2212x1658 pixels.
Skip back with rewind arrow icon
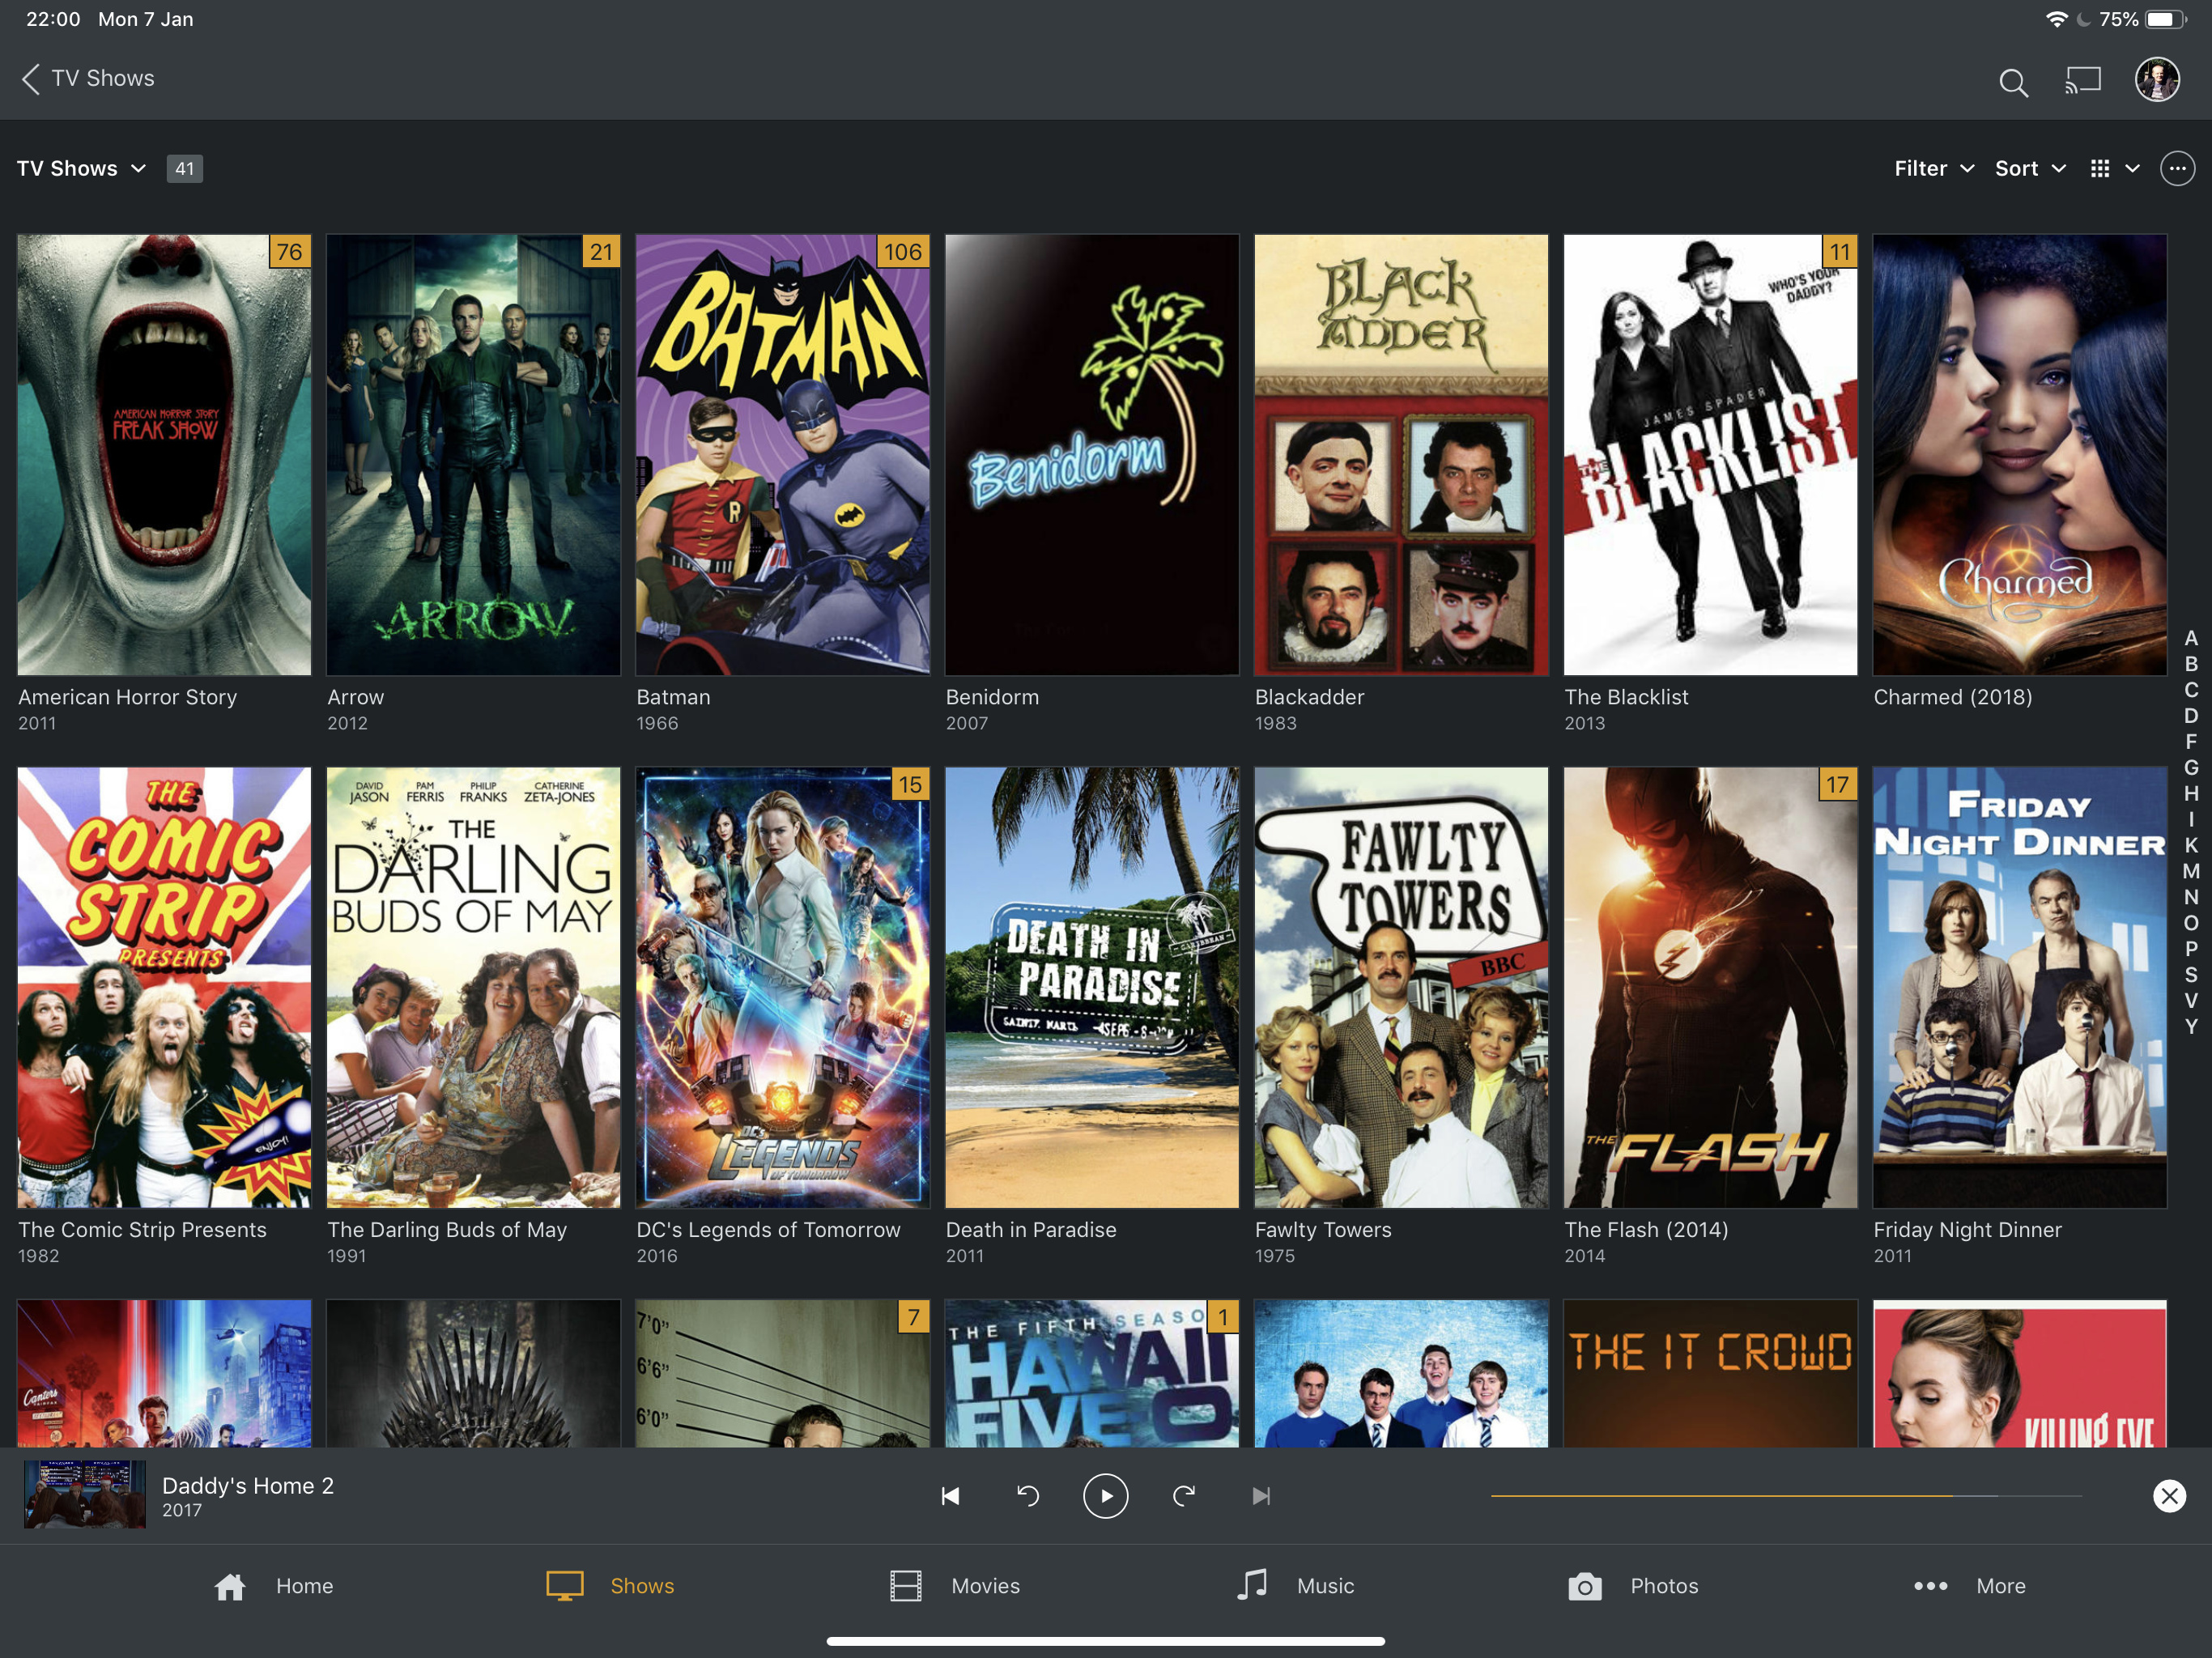click(x=1028, y=1496)
